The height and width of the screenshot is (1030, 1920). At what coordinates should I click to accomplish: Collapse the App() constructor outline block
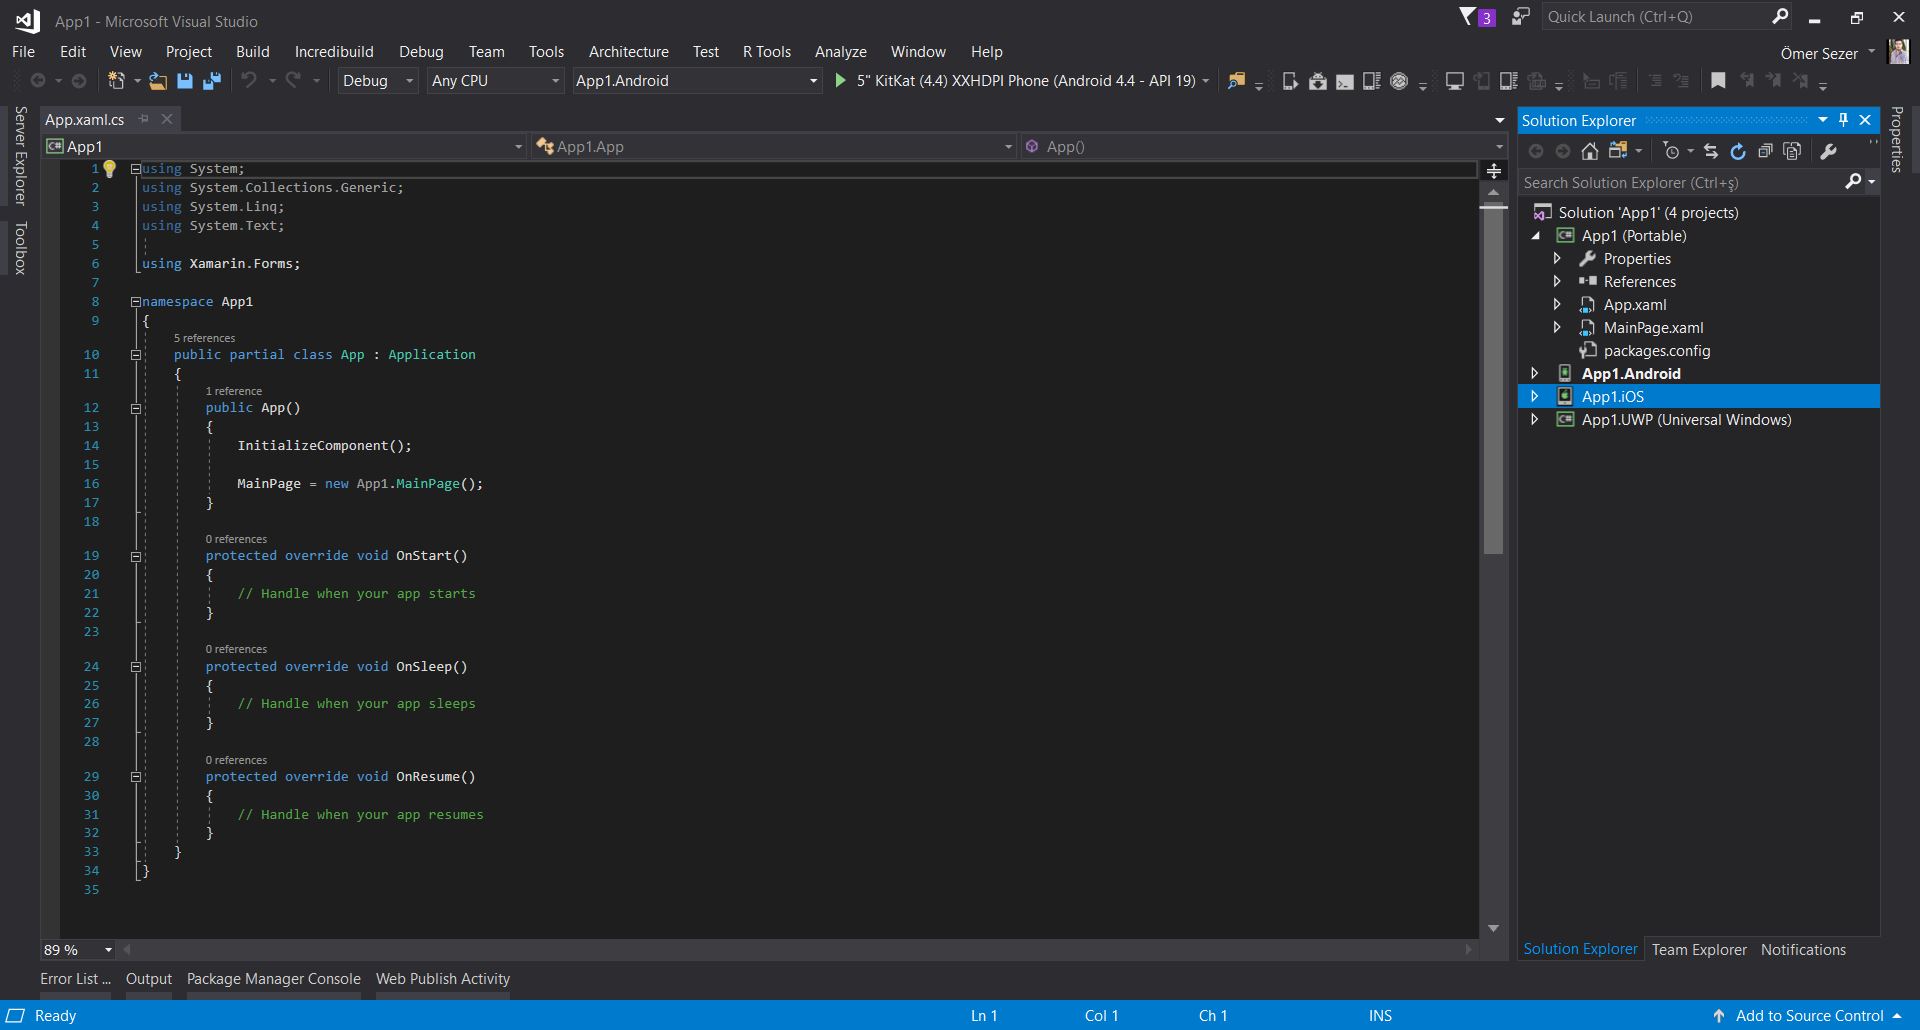click(136, 408)
